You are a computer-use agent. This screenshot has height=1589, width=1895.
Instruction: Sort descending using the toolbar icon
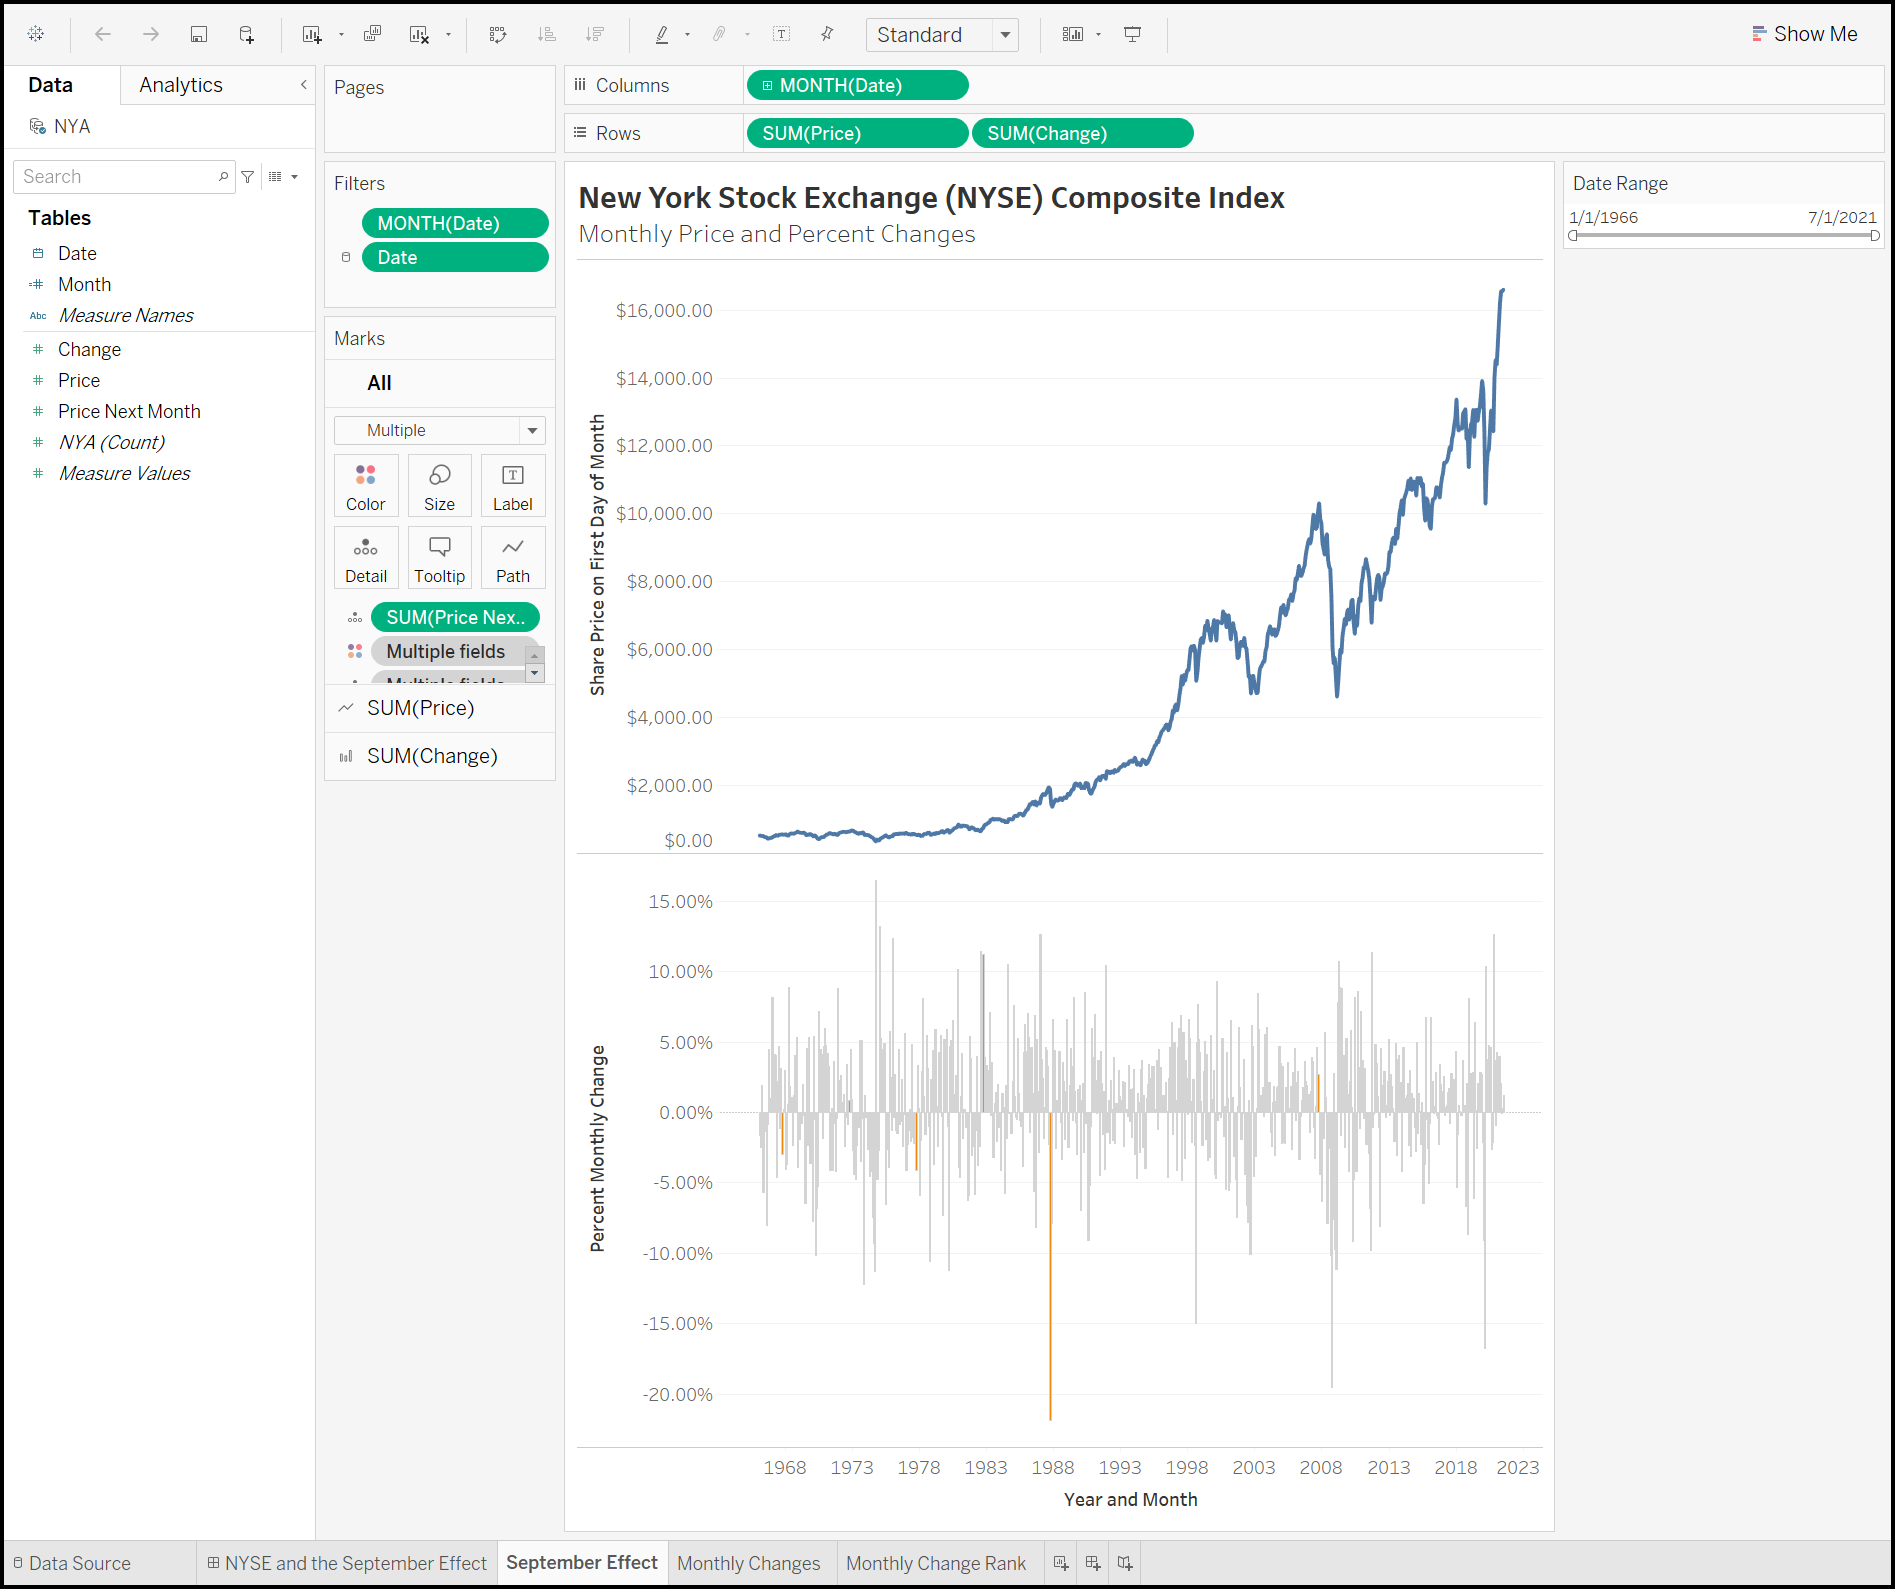pyautogui.click(x=595, y=34)
